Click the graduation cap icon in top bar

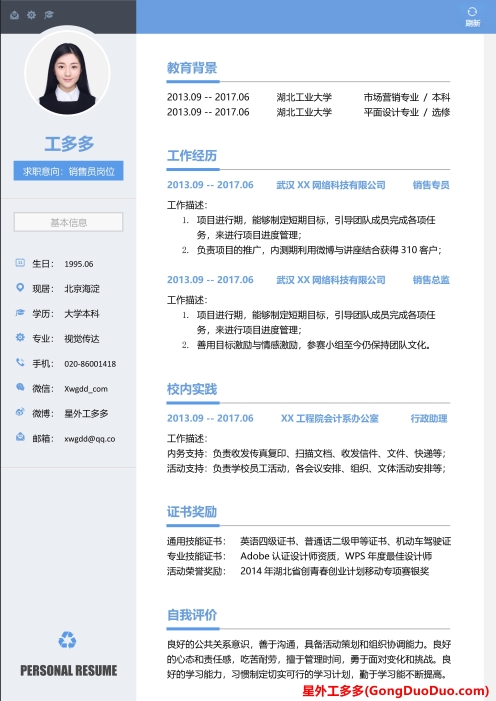(x=48, y=15)
